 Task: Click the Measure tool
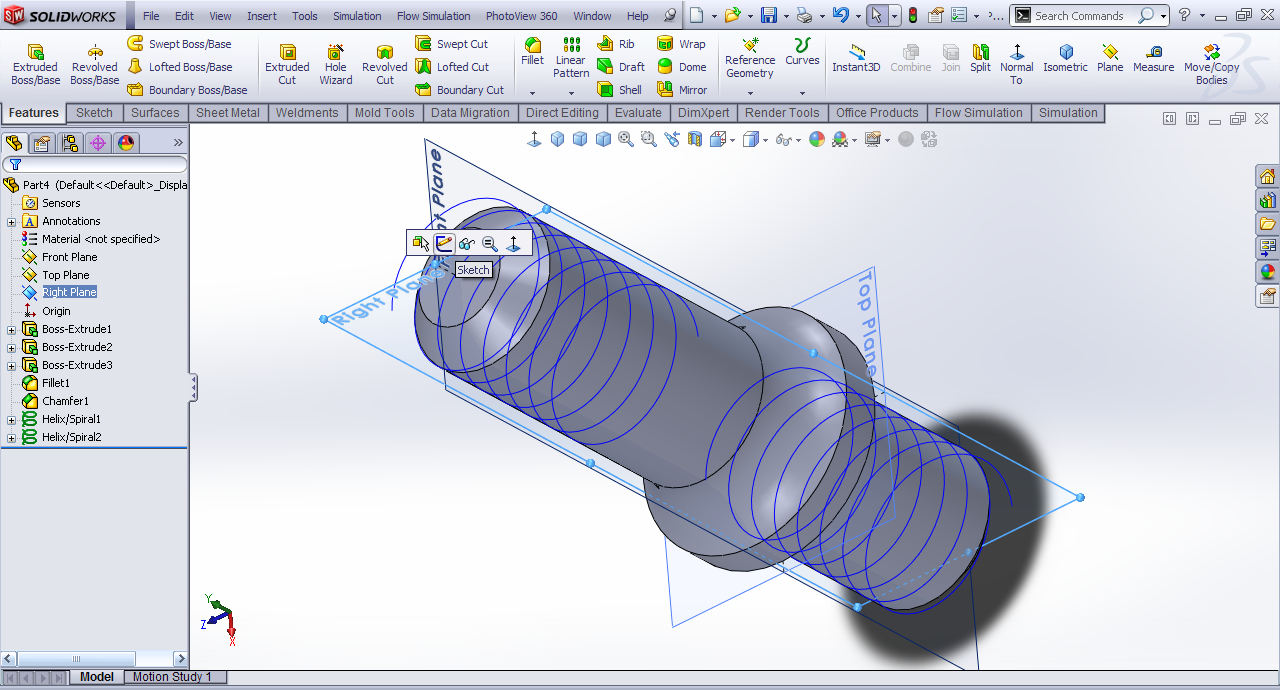click(1153, 59)
